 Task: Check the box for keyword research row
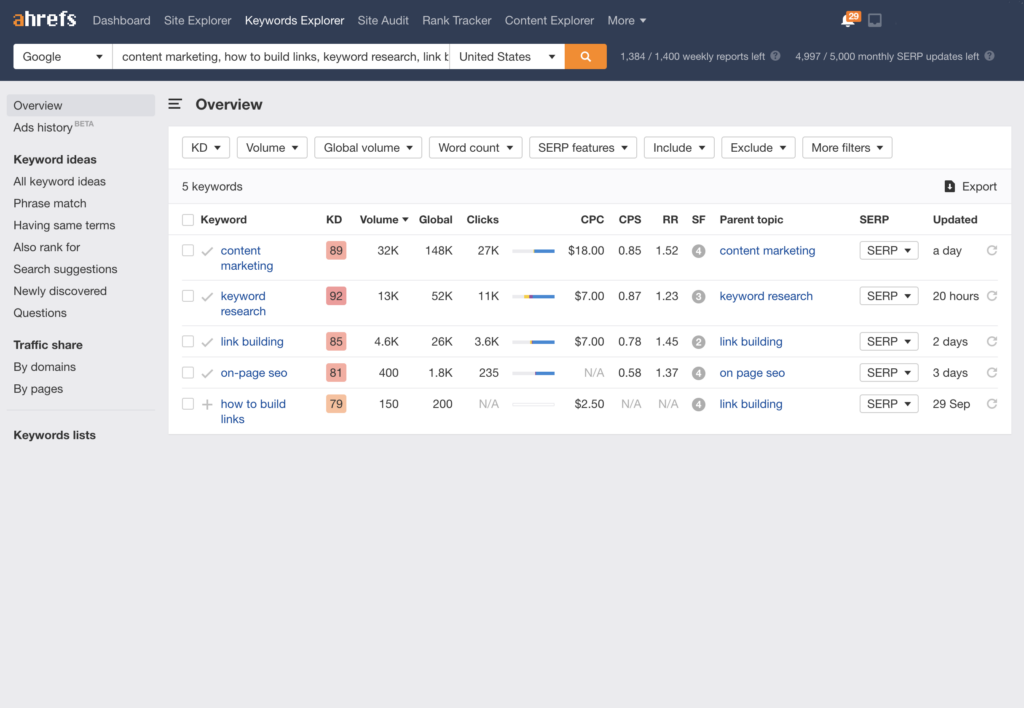[x=188, y=296]
